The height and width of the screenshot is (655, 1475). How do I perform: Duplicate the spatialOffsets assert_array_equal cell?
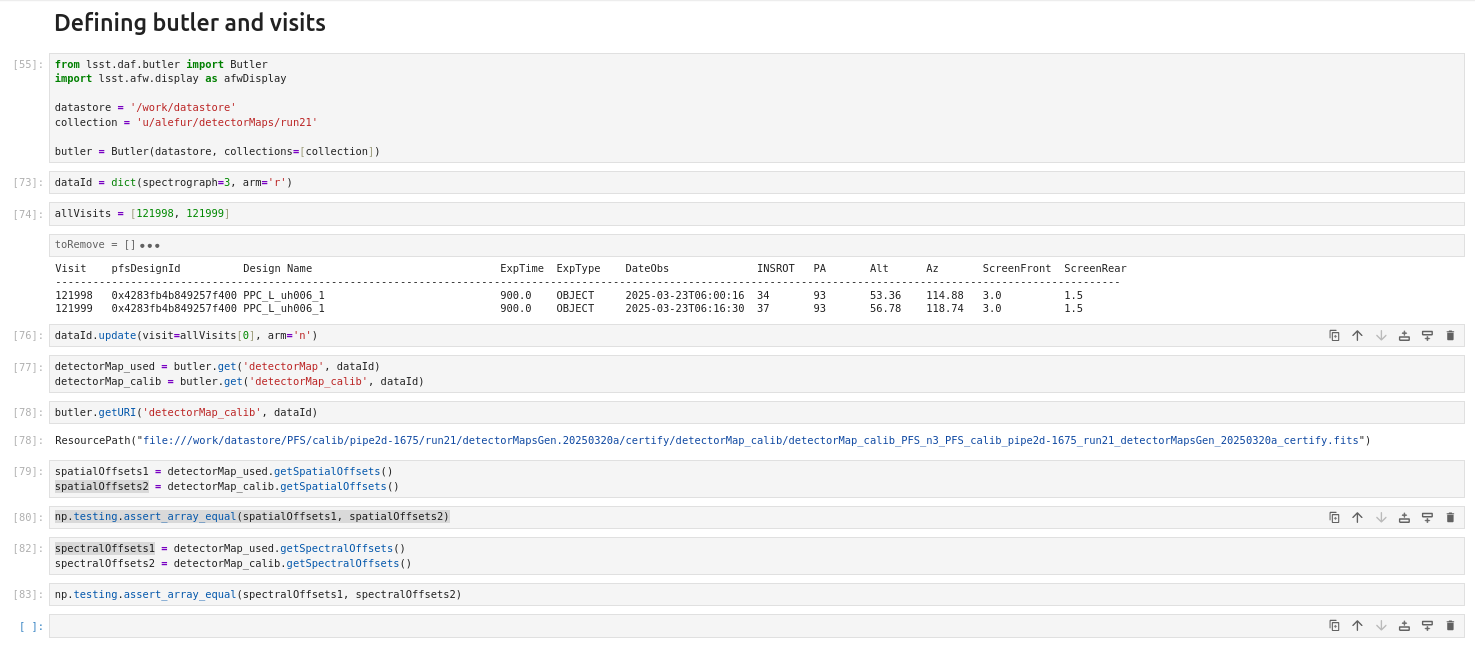(x=1334, y=518)
